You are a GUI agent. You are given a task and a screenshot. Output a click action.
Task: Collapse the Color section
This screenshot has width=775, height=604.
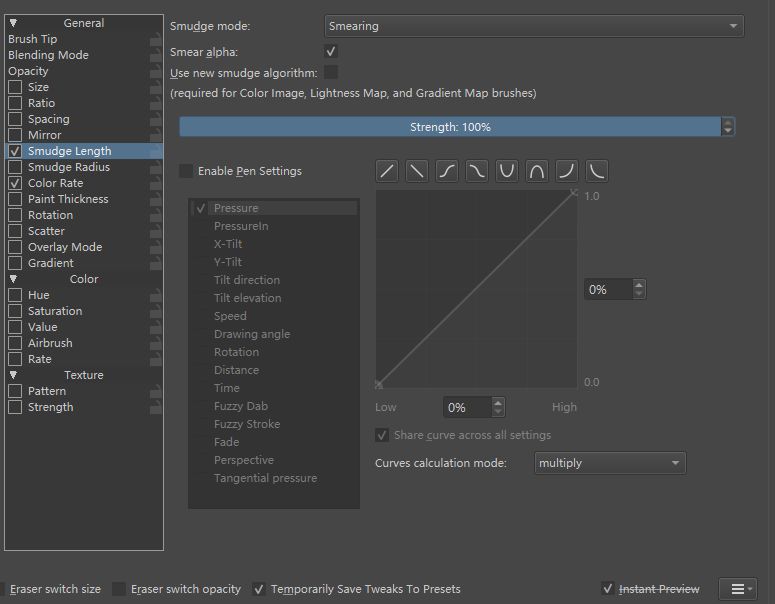13,279
